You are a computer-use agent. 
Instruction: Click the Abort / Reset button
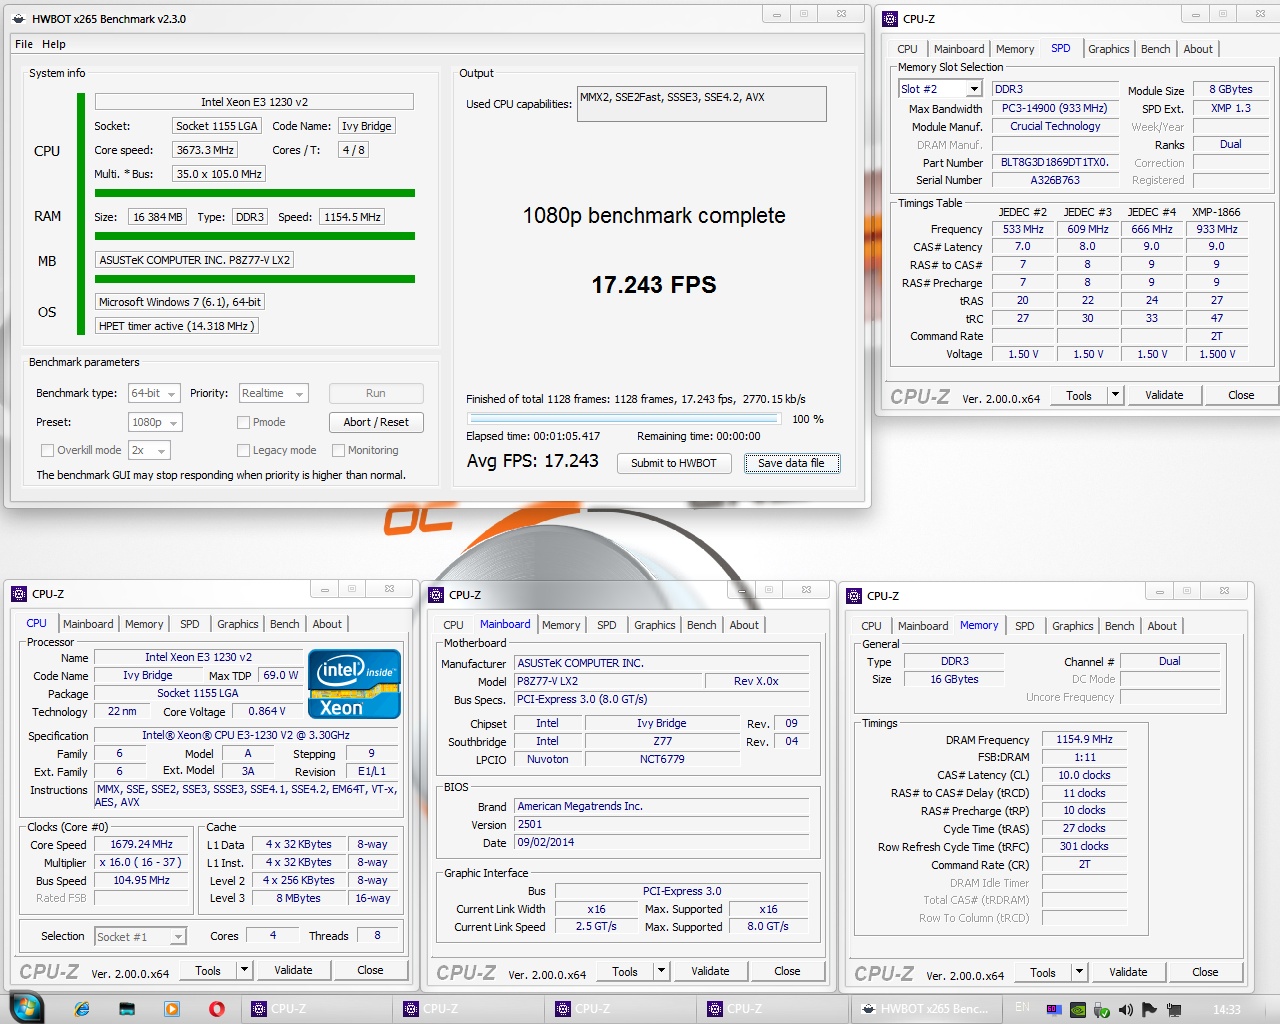coord(376,422)
